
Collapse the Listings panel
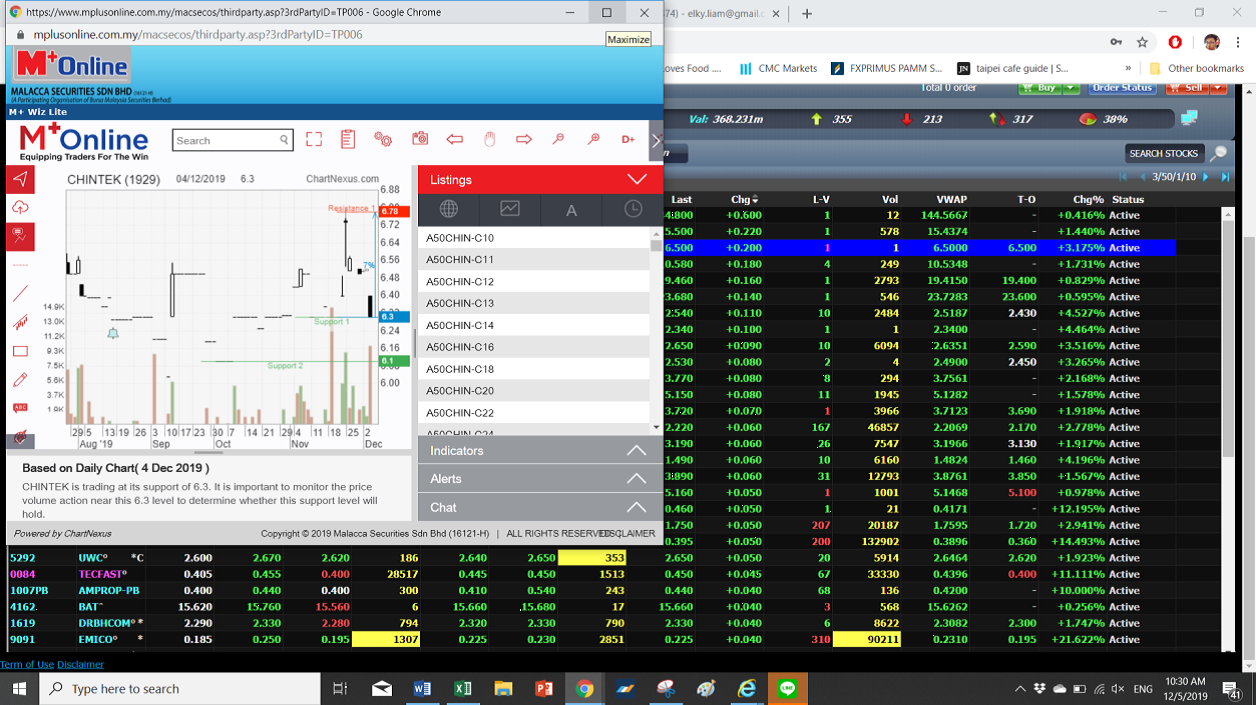coord(636,180)
